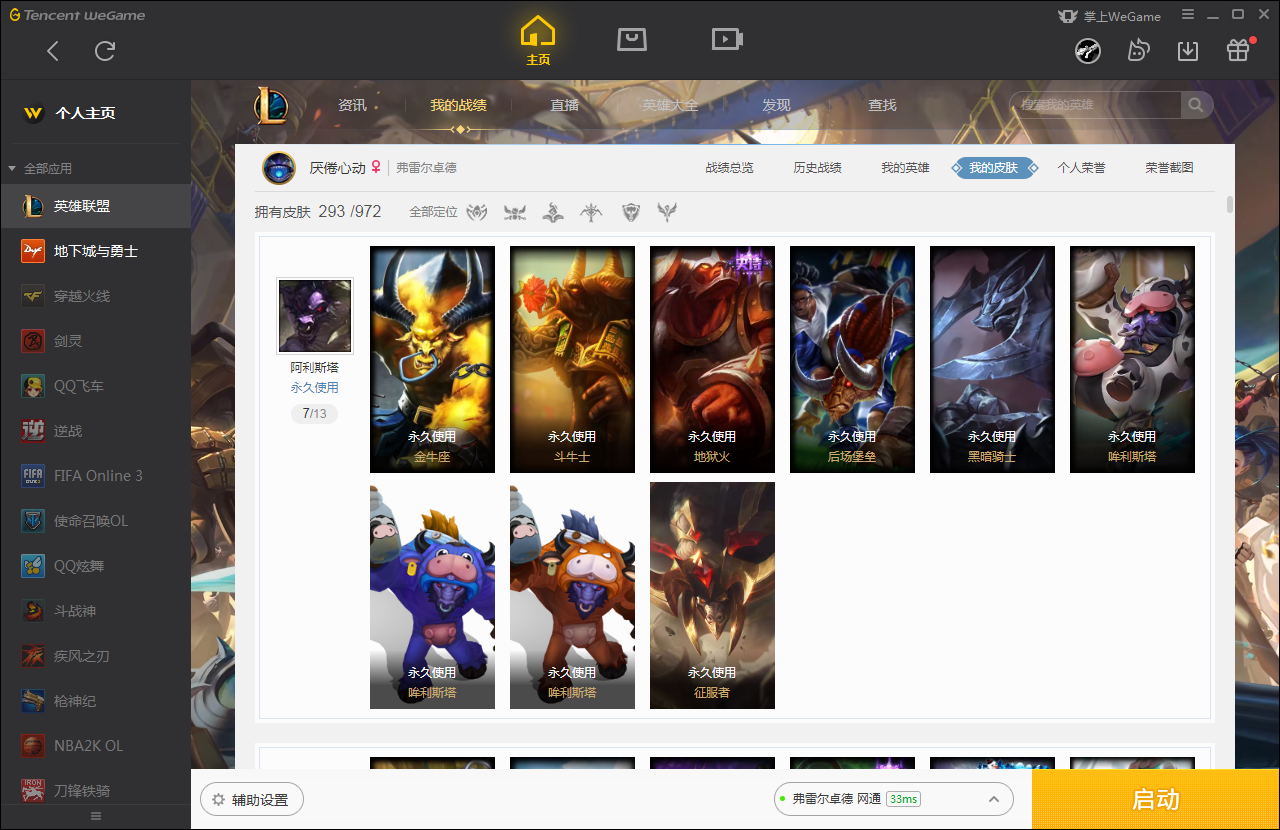Select 穿越火线 in the sidebar
Viewport: 1280px width, 830px height.
click(95, 296)
